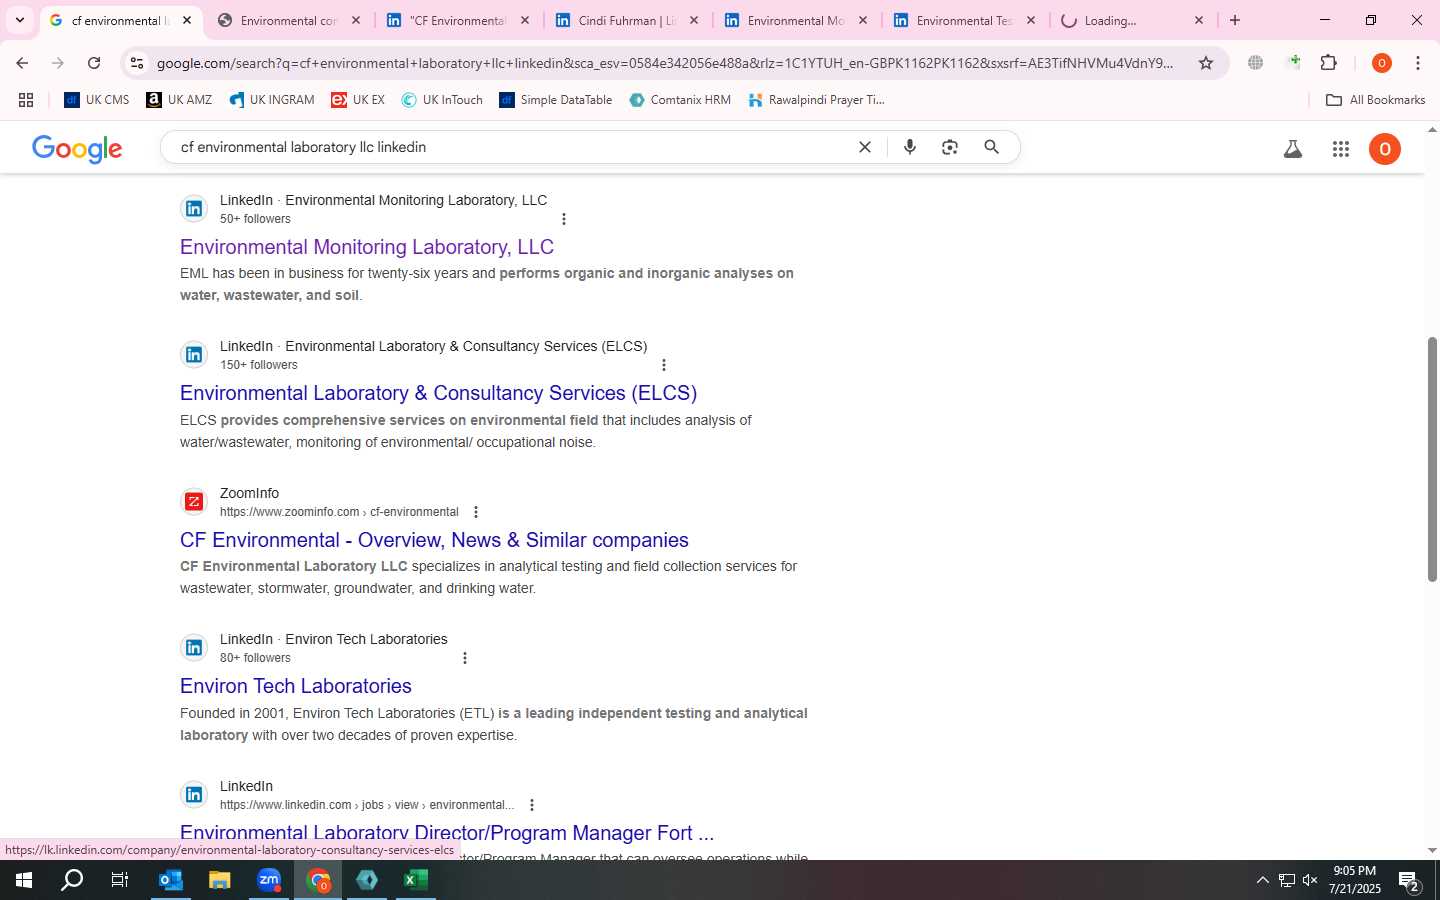Open options for Environmental Monitoring Laboratory result
This screenshot has width=1440, height=900.
(564, 219)
